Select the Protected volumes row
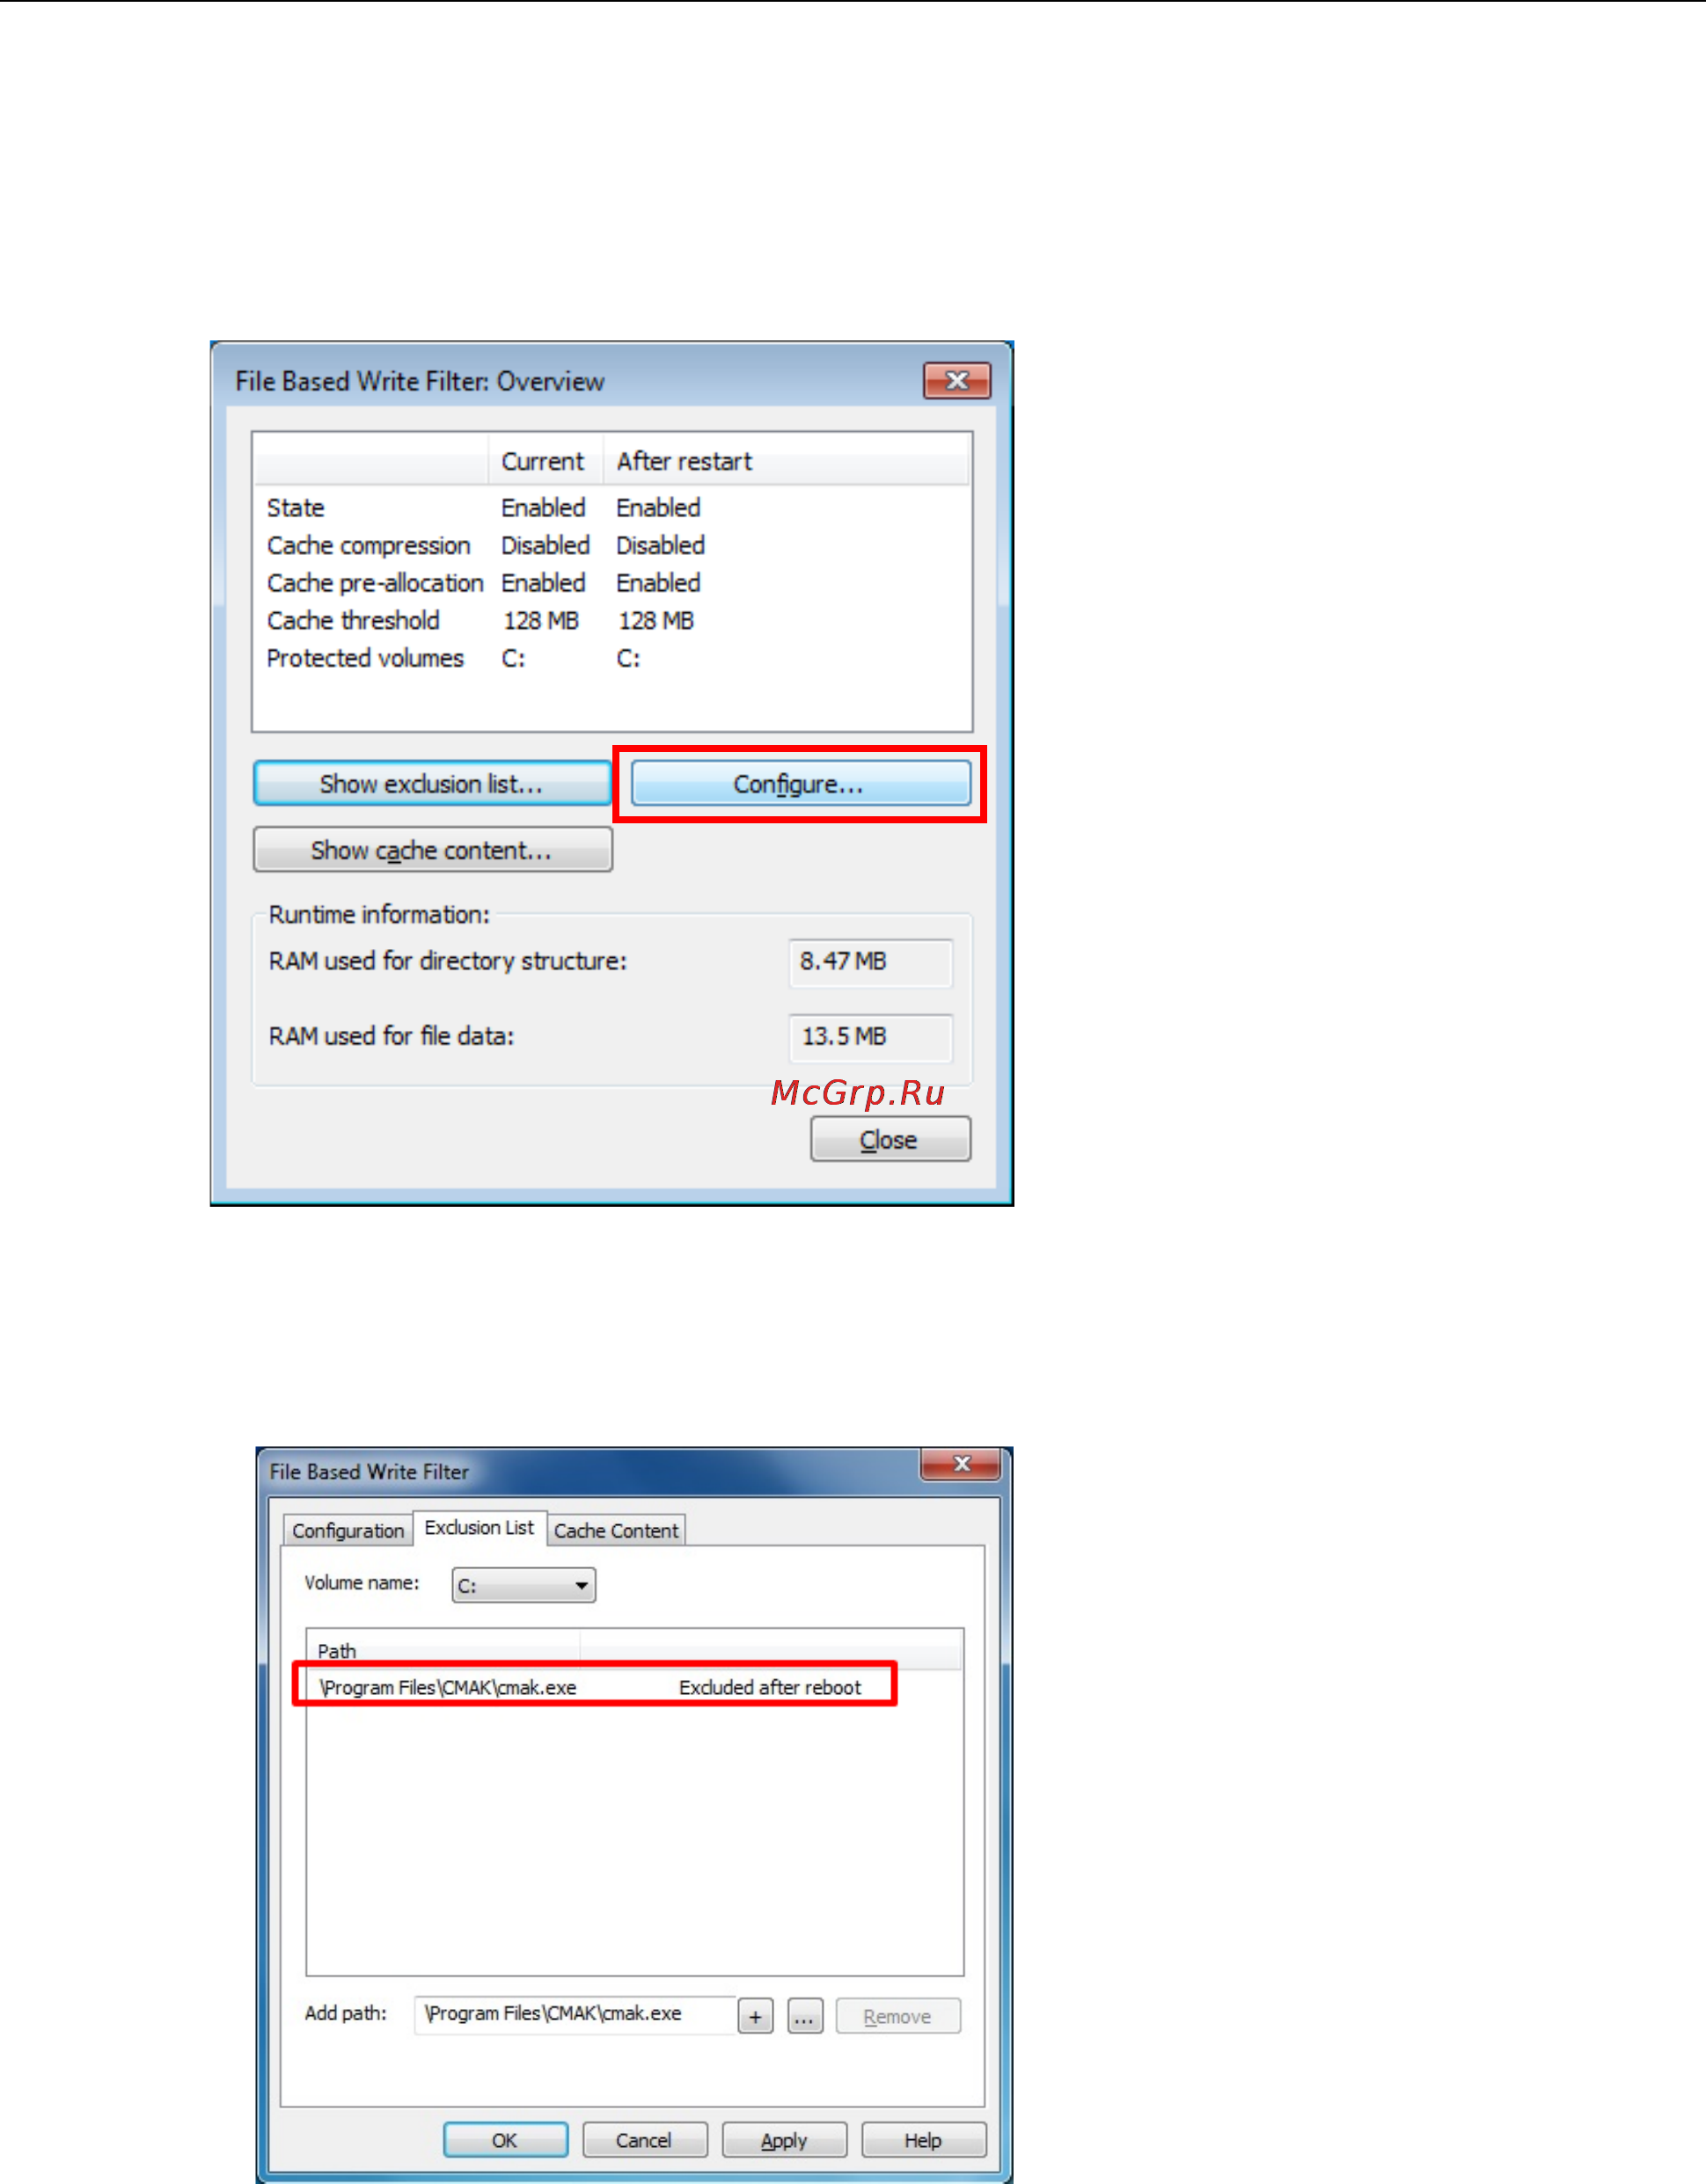 (x=611, y=658)
